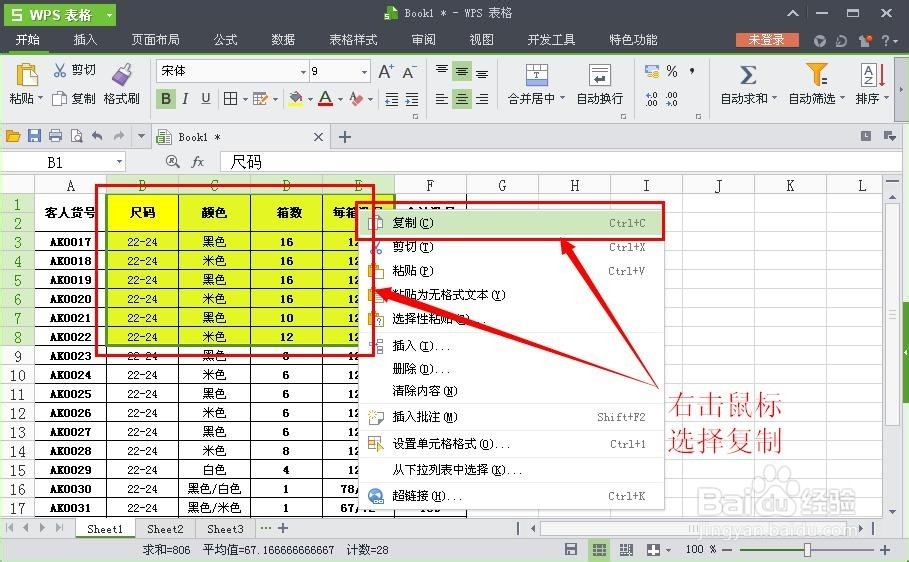
Task: Click the fx insert function icon
Action: coord(198,162)
